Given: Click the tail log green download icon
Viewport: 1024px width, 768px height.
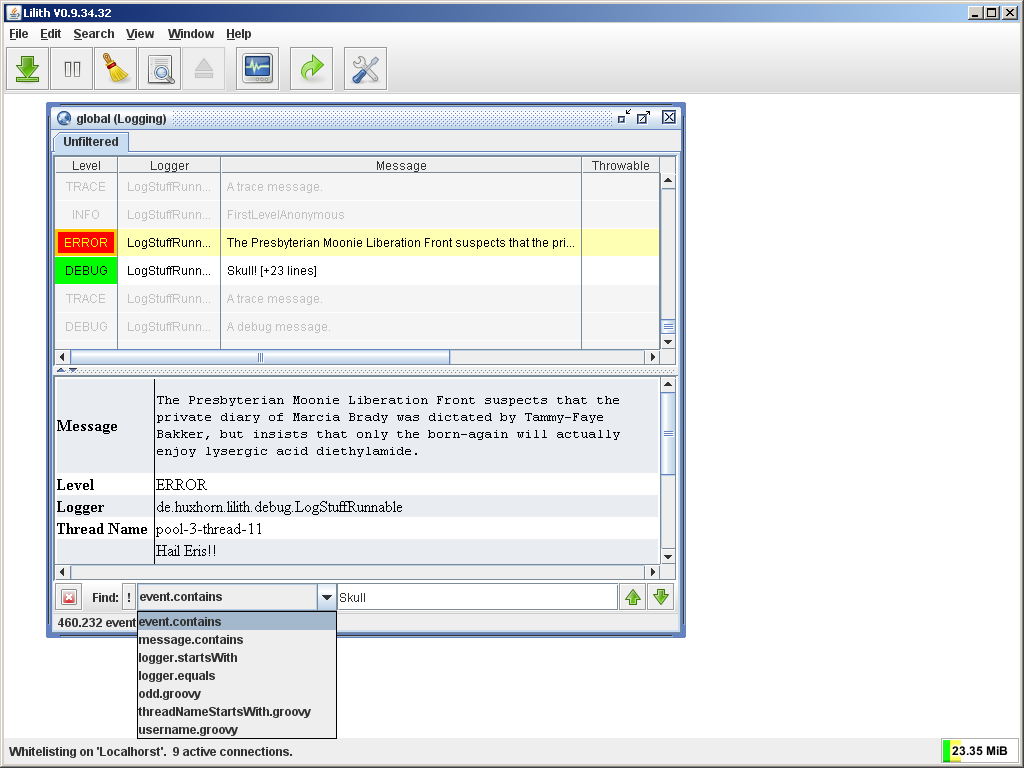Looking at the screenshot, I should [x=26, y=68].
